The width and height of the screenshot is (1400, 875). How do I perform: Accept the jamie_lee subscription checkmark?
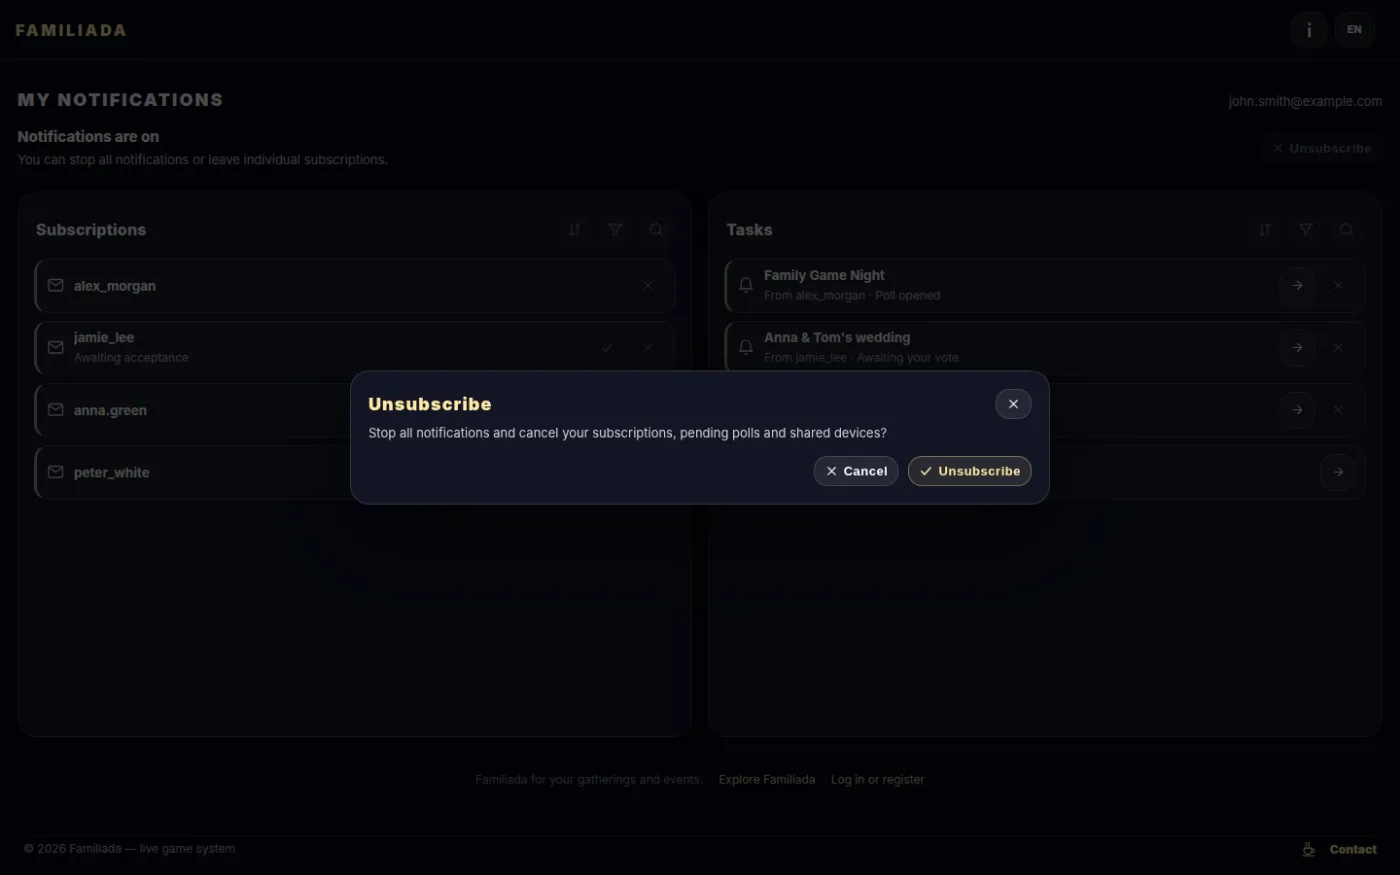607,348
